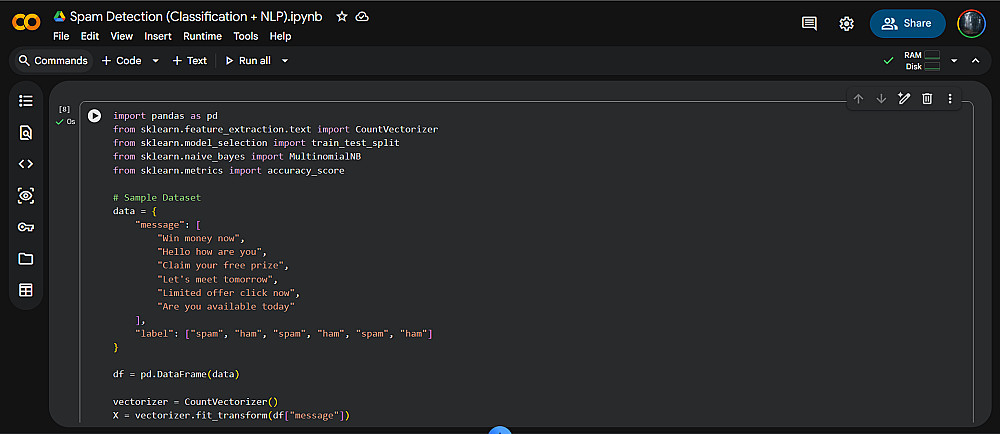Expand the Run all dropdown arrow
1000x434 pixels.
285,61
